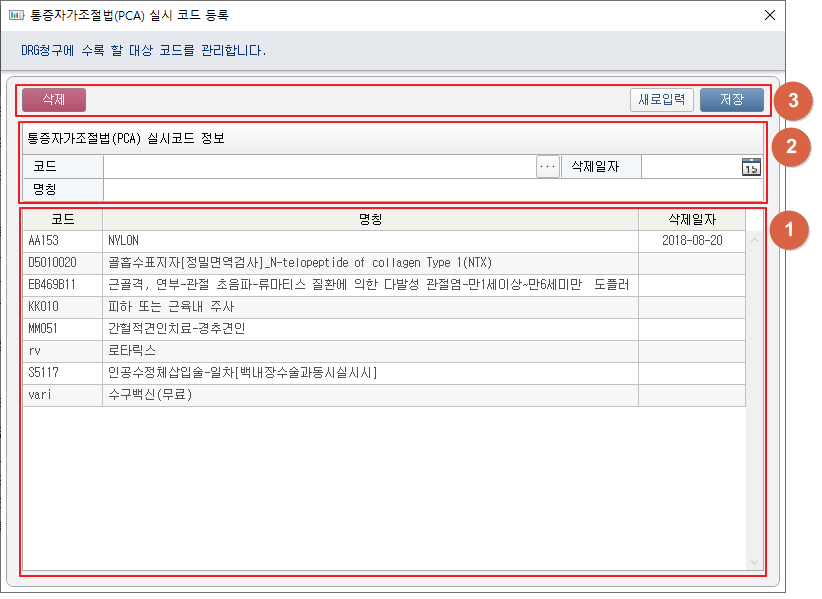Viewport: 822px width, 599px height.
Task: Select the AA153 NYLON row
Action: (x=370, y=241)
